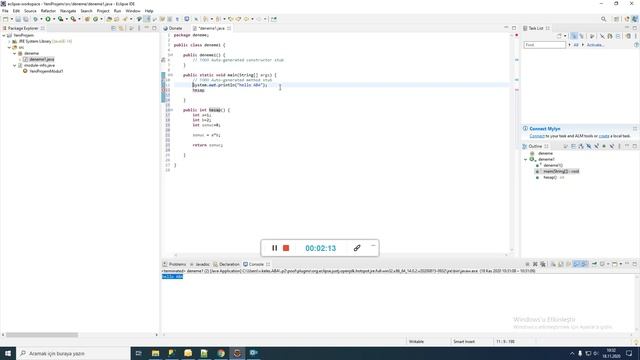The height and width of the screenshot is (360, 640).
Task: Toggle the Scroll Lock icon in Console
Action: 561,264
